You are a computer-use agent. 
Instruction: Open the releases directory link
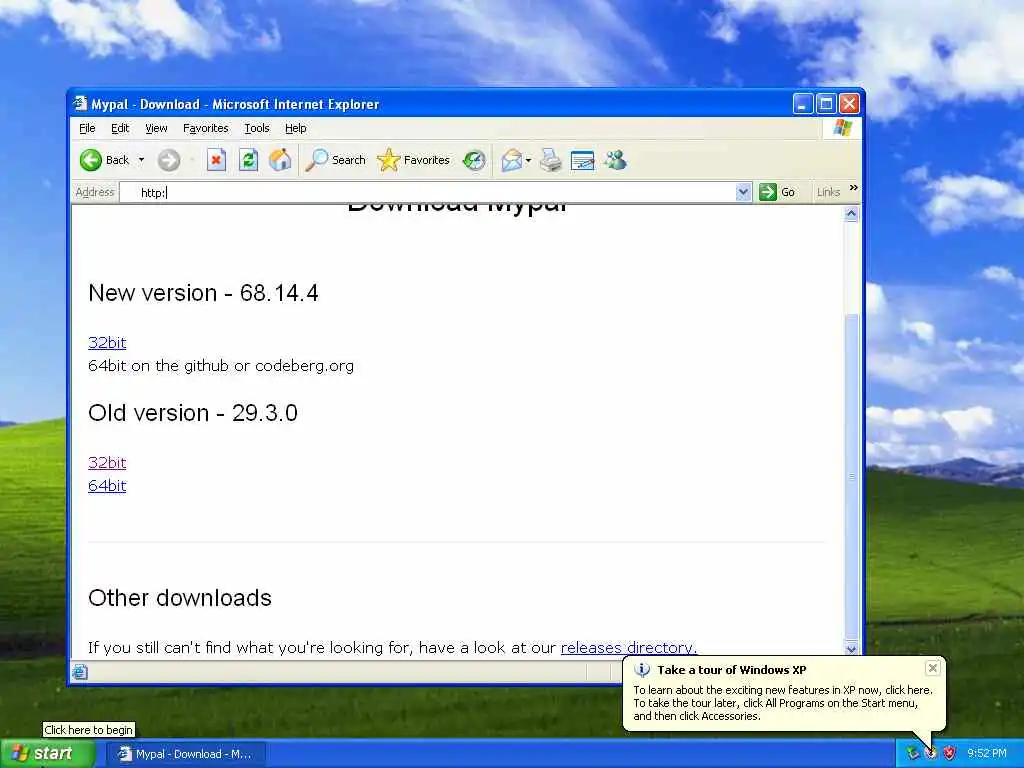[x=628, y=647]
